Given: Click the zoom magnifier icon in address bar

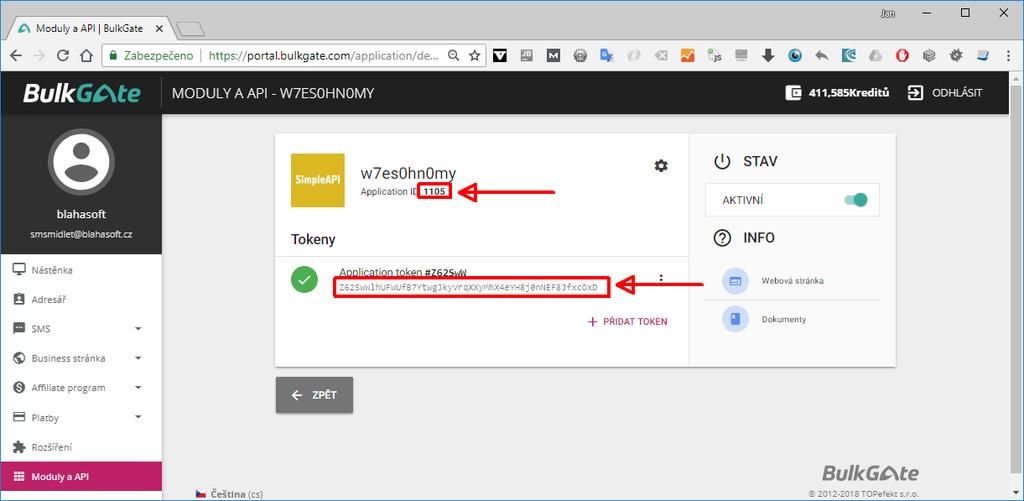Looking at the screenshot, I should click(x=453, y=56).
